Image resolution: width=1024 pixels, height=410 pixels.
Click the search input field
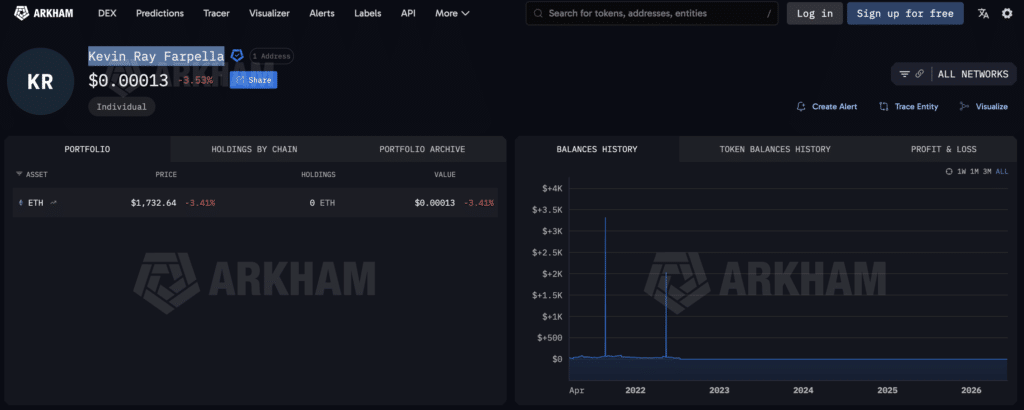point(652,13)
